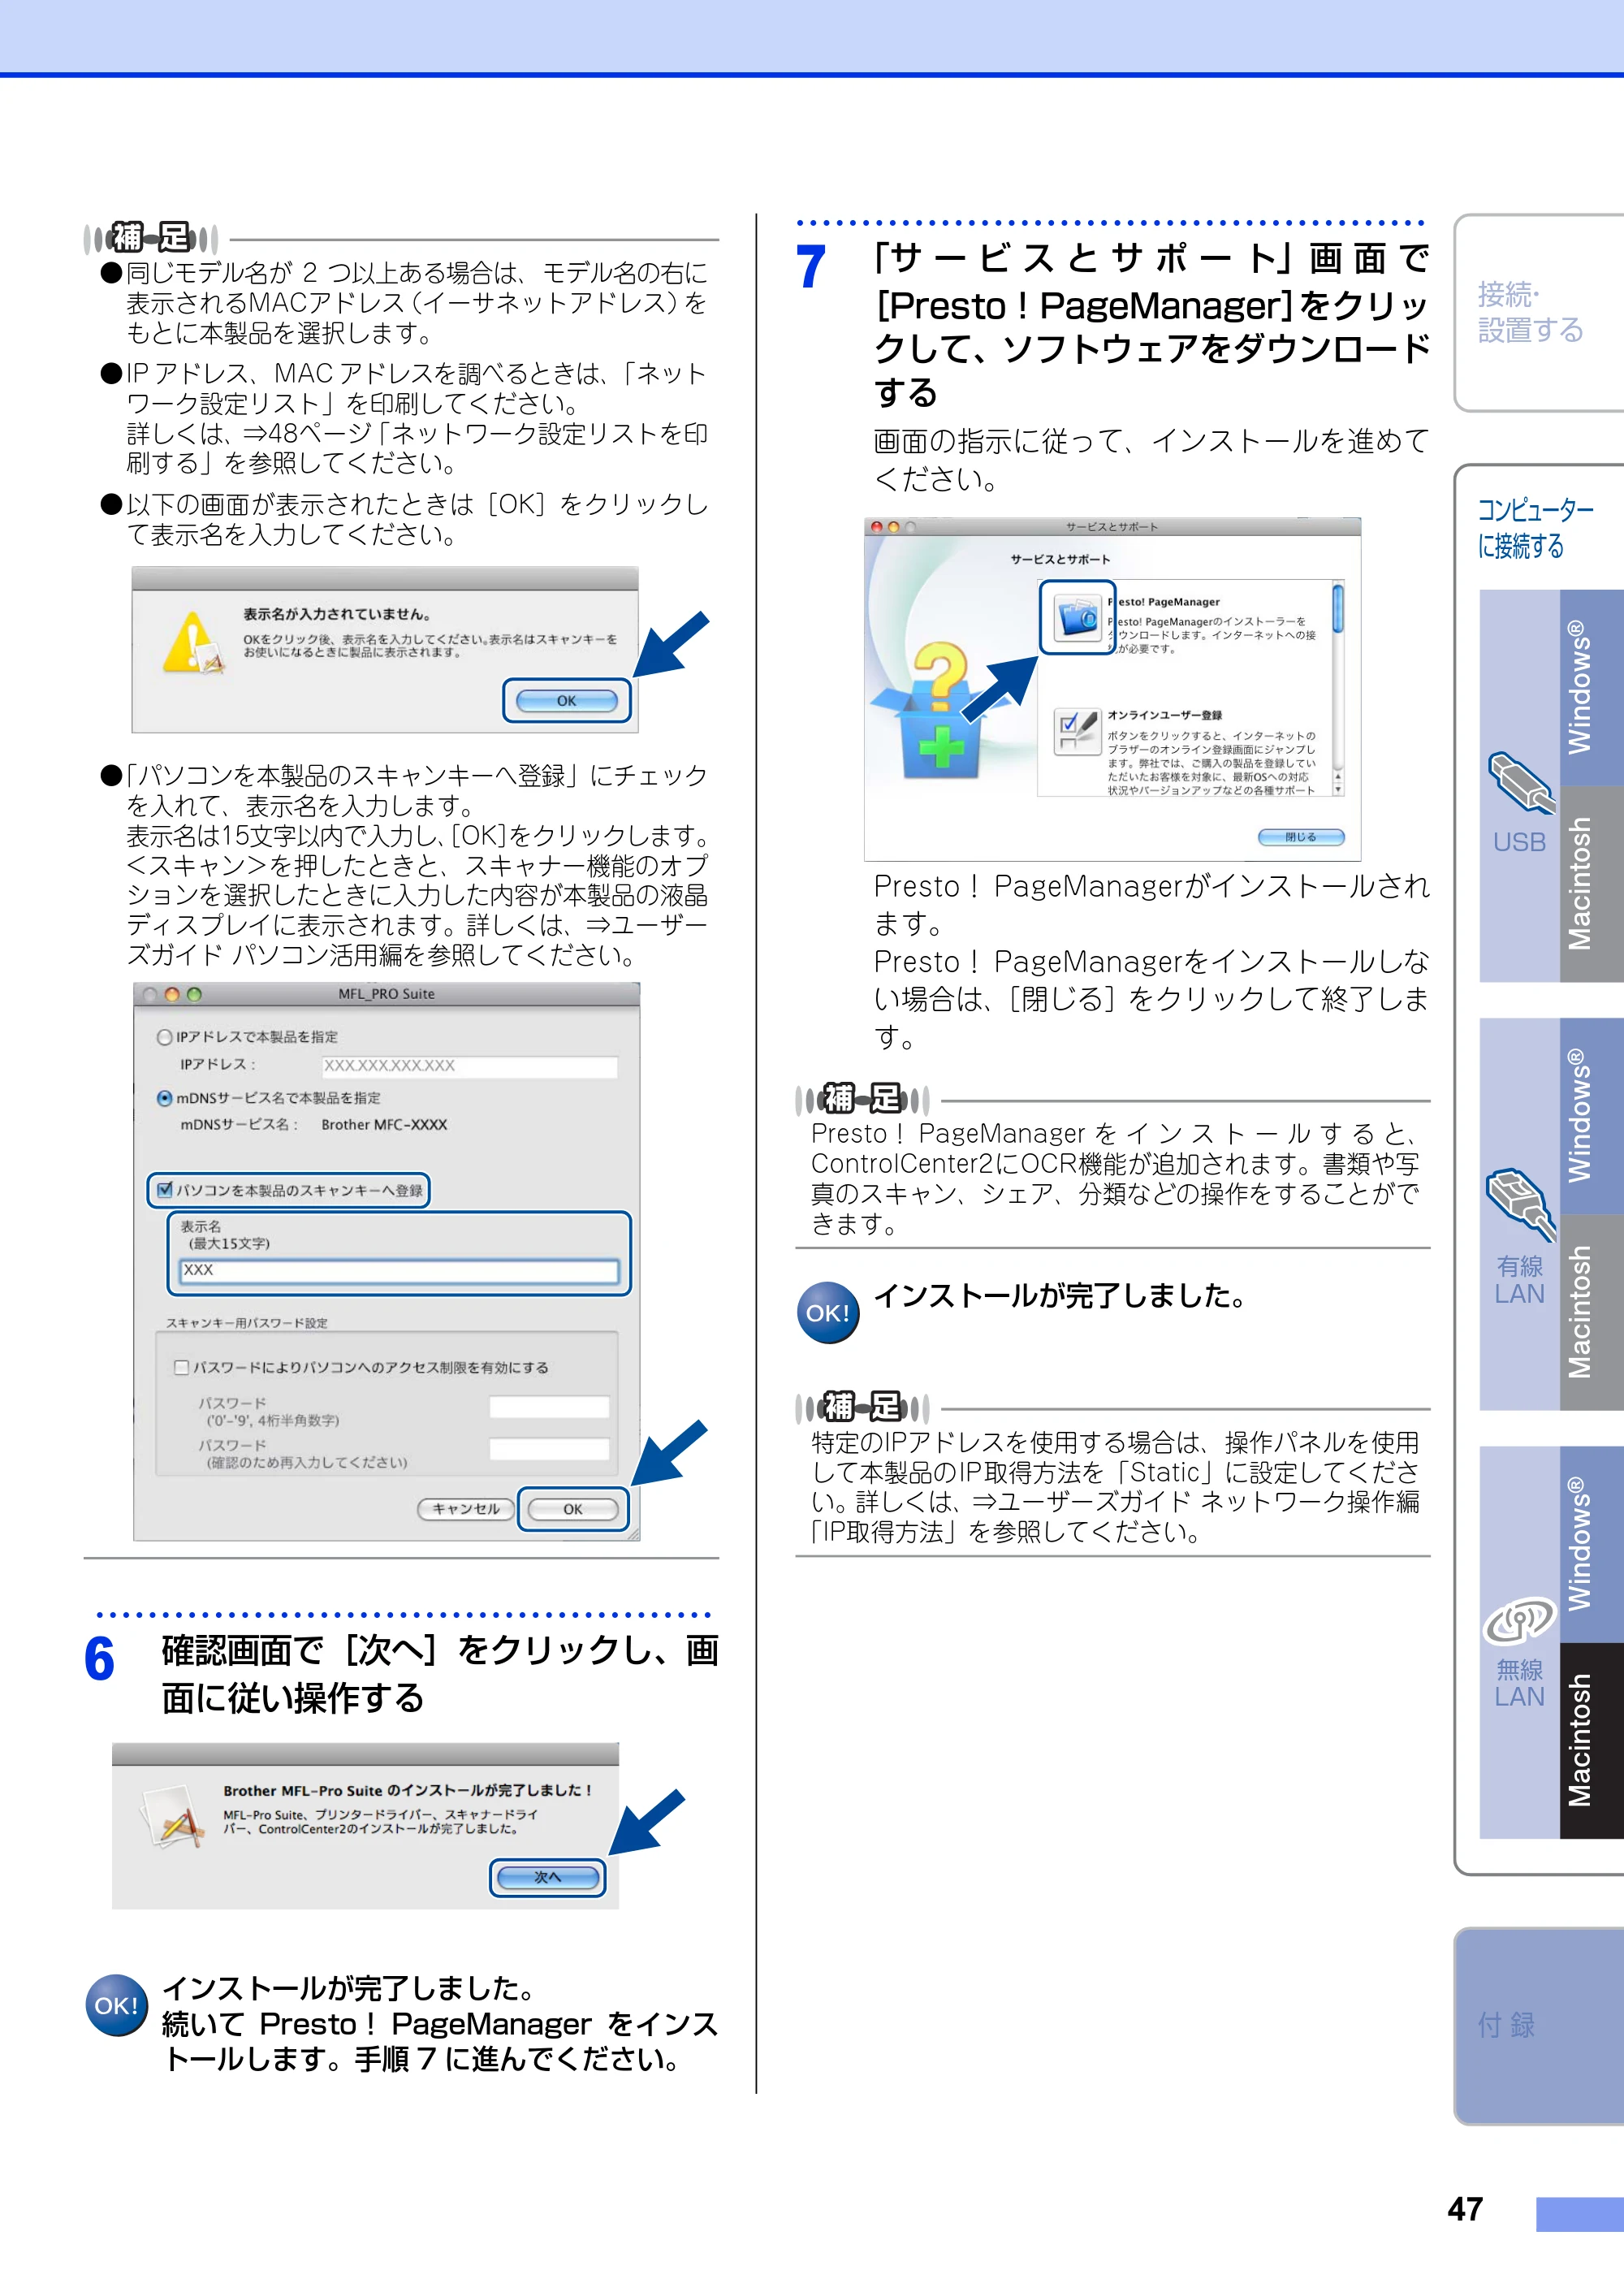Screen dimensions: 1624x2292
Task: Select the 無線LAN Macintosh side tab
Action: [1591, 1740]
